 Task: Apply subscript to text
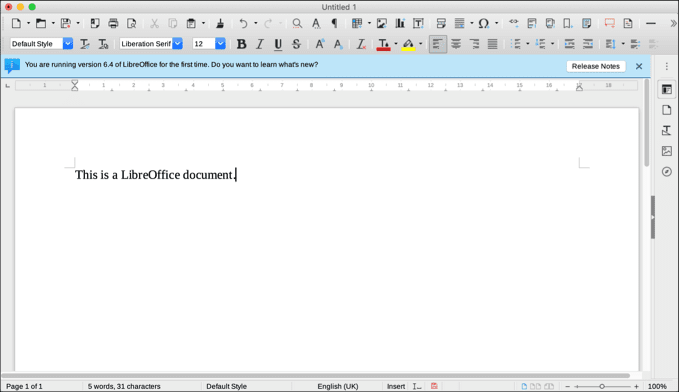(x=338, y=44)
